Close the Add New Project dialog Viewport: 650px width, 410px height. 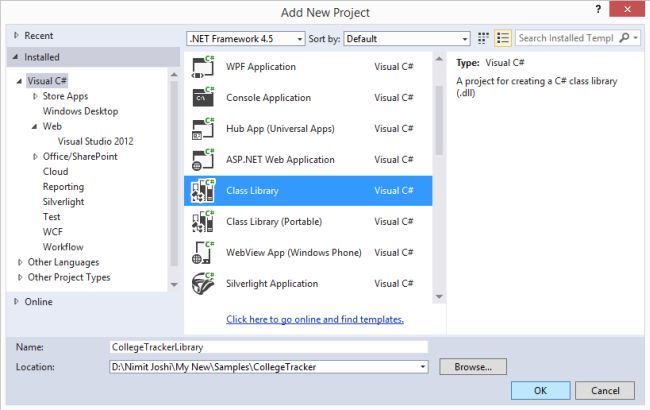coord(627,9)
